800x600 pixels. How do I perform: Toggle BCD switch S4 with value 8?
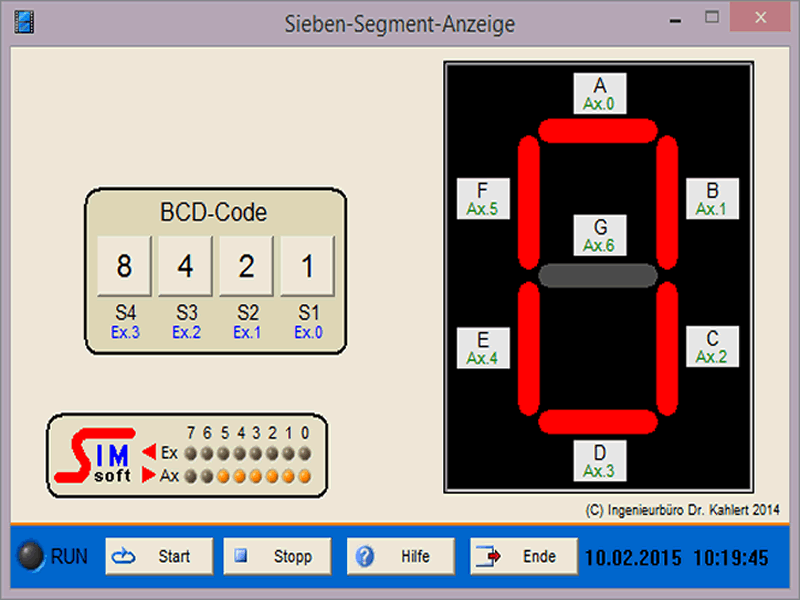(x=124, y=266)
